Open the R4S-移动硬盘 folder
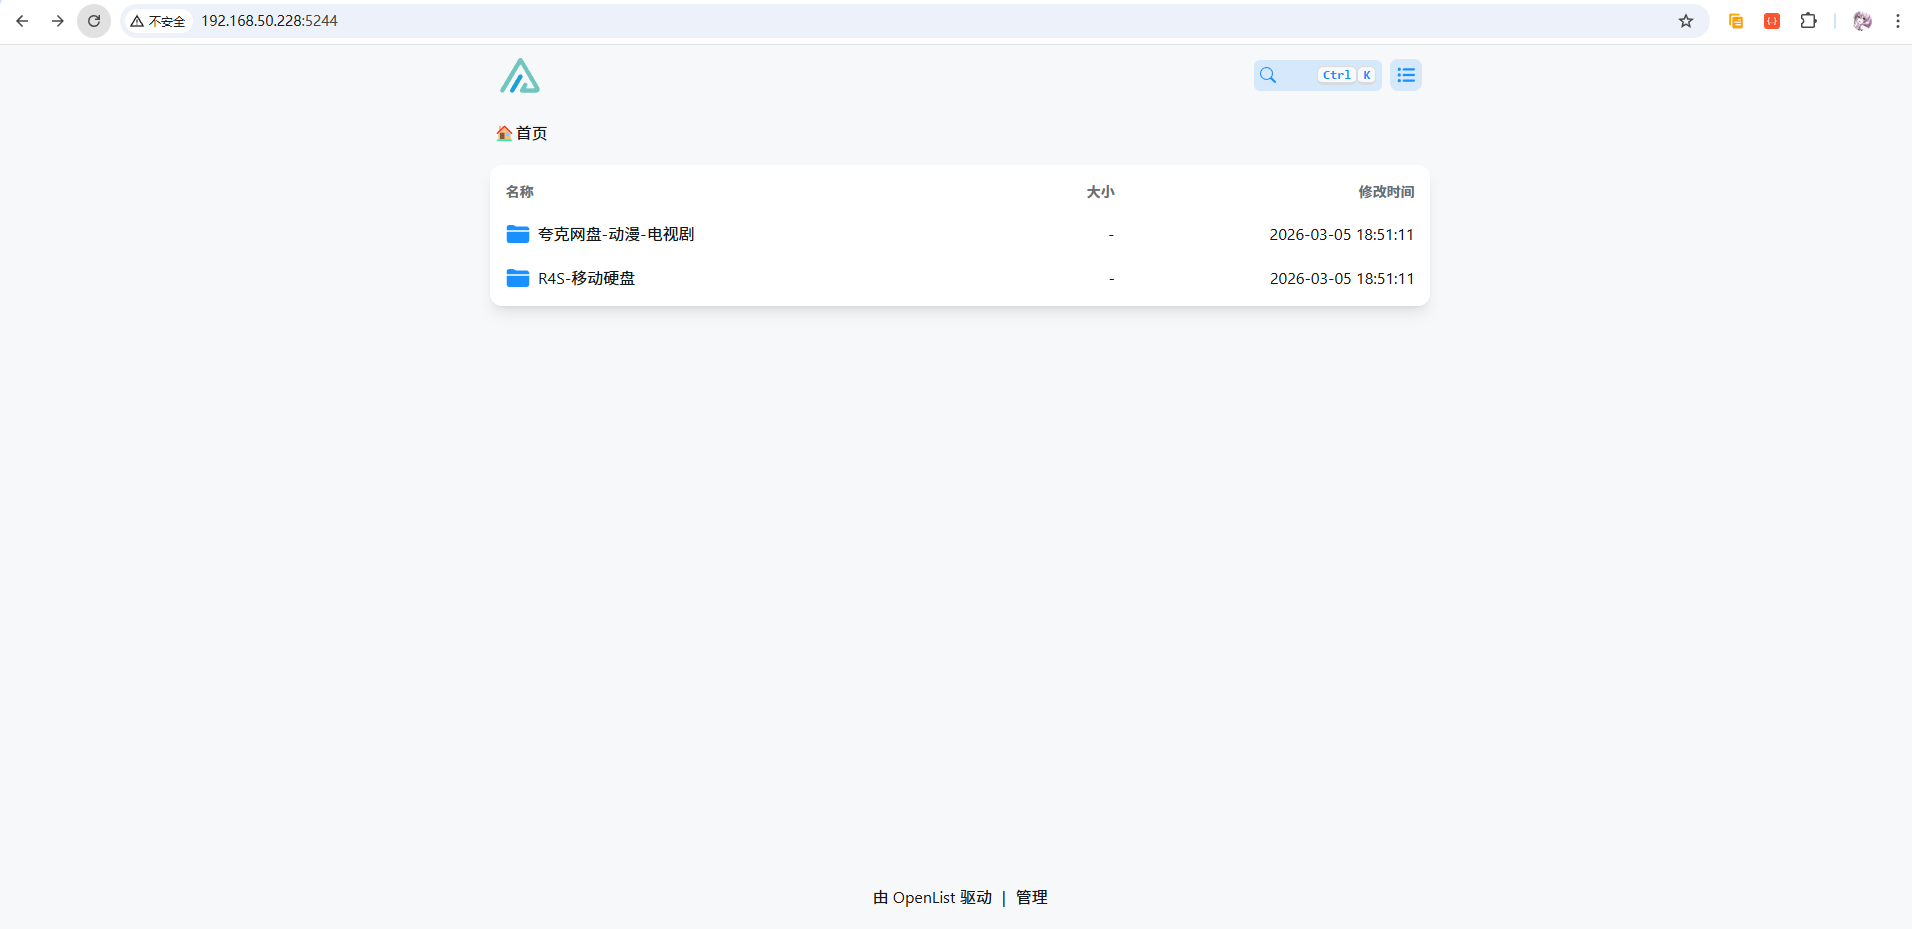 pyautogui.click(x=586, y=278)
